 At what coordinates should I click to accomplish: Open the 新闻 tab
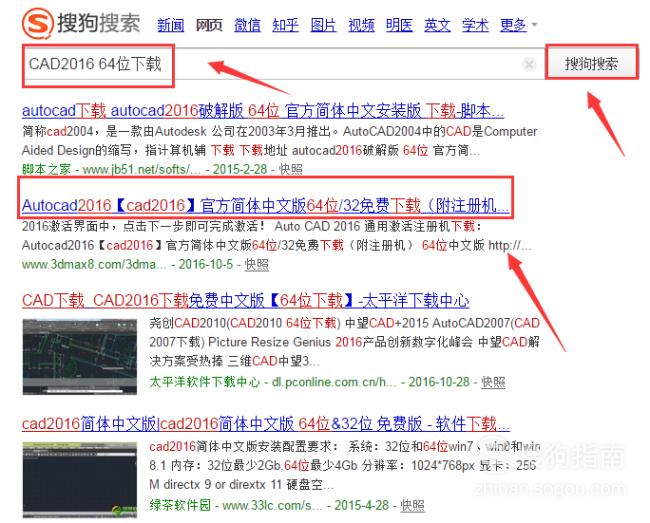(x=170, y=25)
